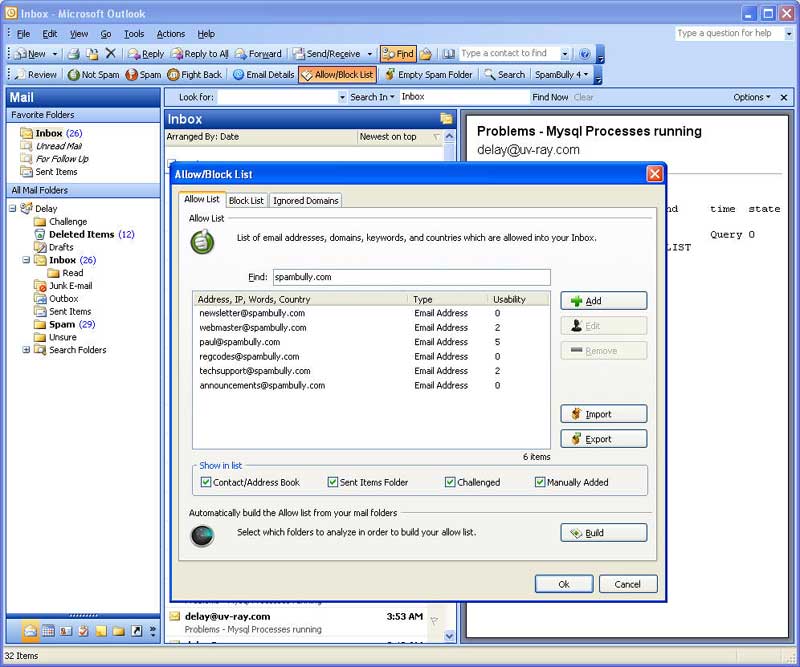Click Reply to All in toolbar
Screen dimensions: 800x667
pos(199,54)
